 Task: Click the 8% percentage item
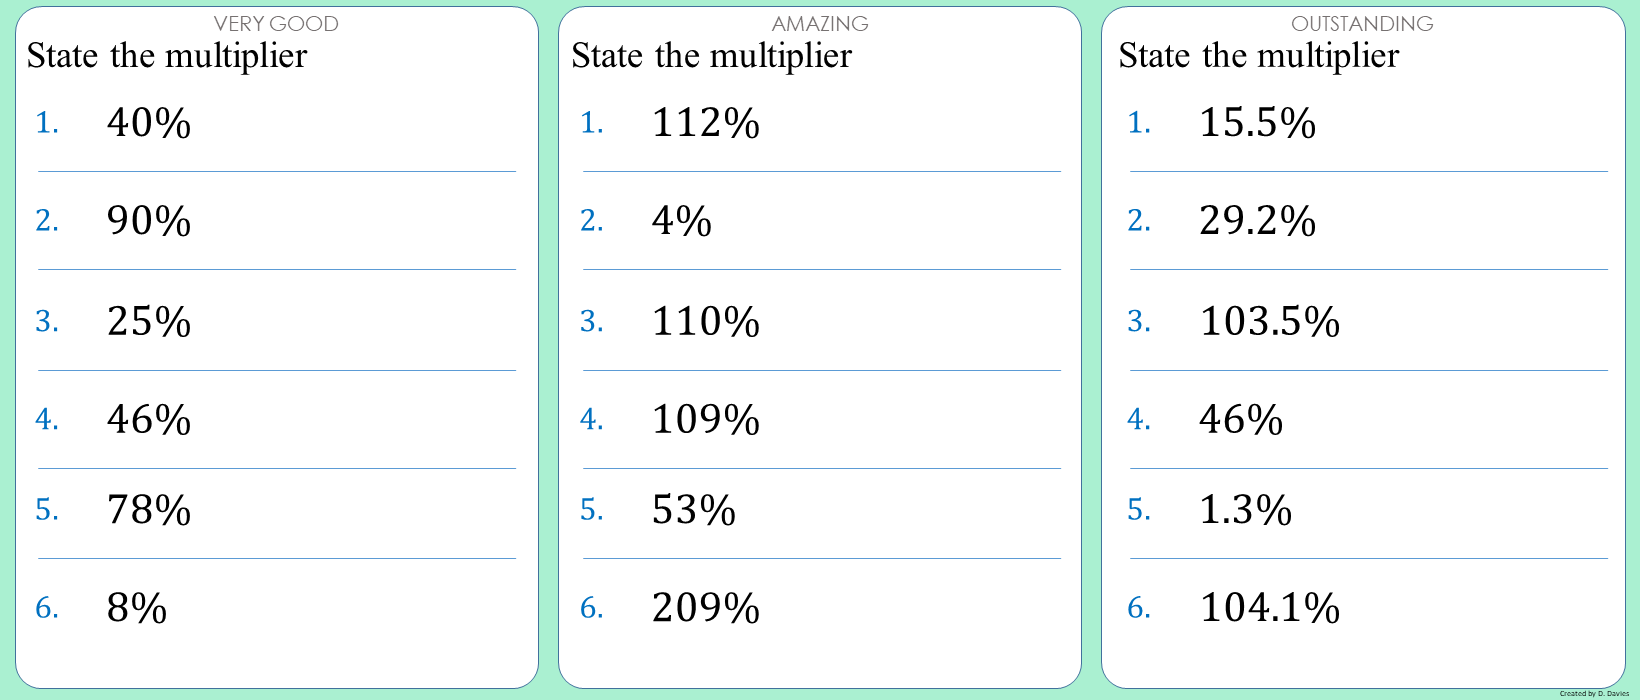coord(137,608)
